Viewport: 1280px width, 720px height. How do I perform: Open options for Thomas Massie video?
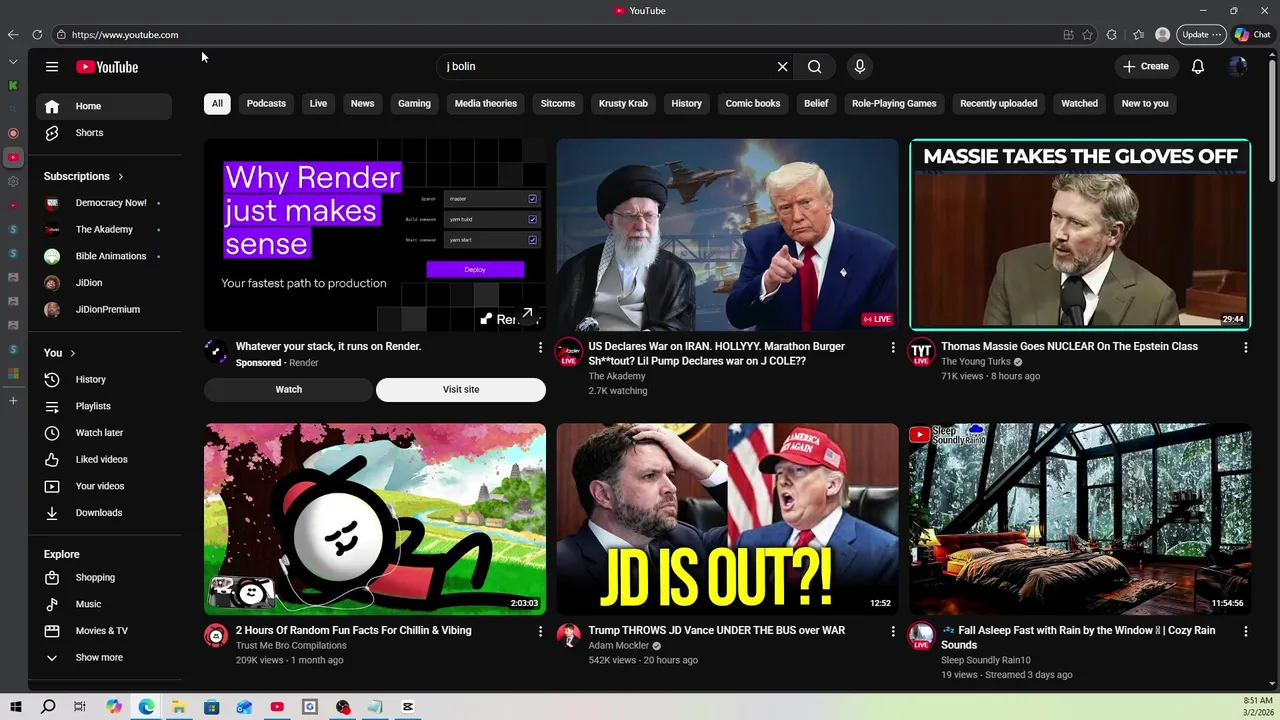(1245, 347)
